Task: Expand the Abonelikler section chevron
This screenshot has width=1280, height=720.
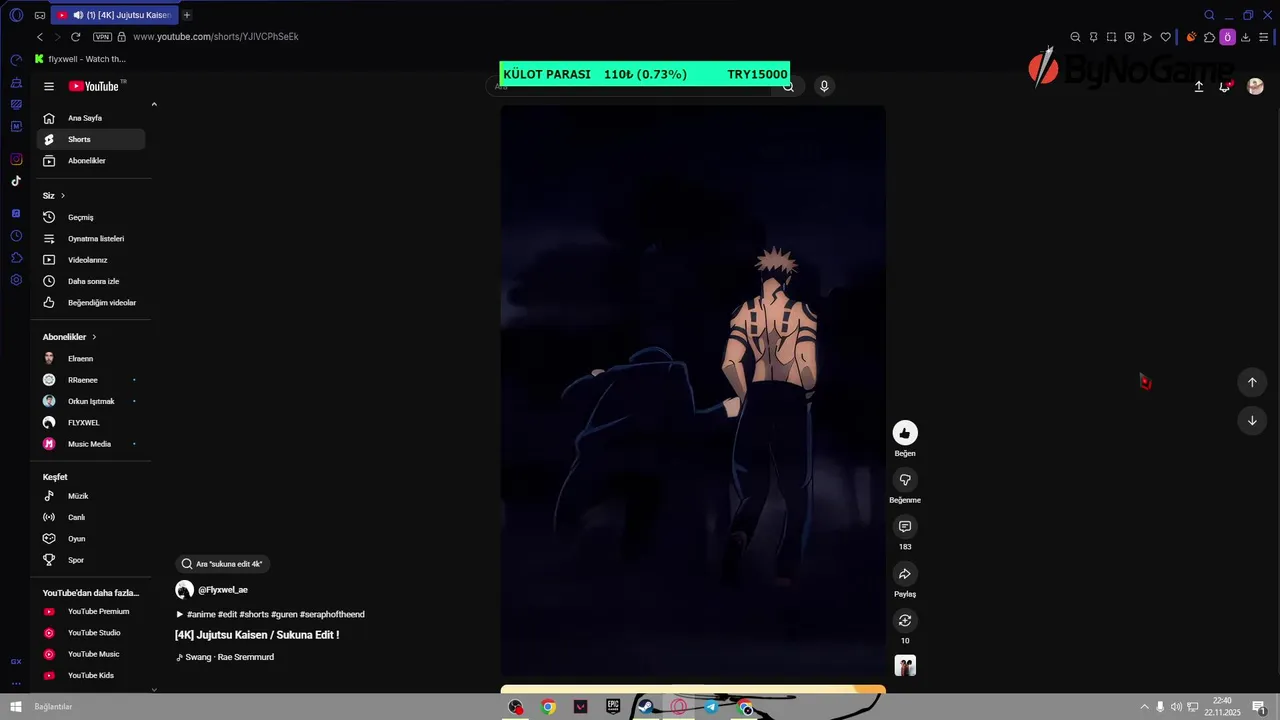Action: (94, 337)
